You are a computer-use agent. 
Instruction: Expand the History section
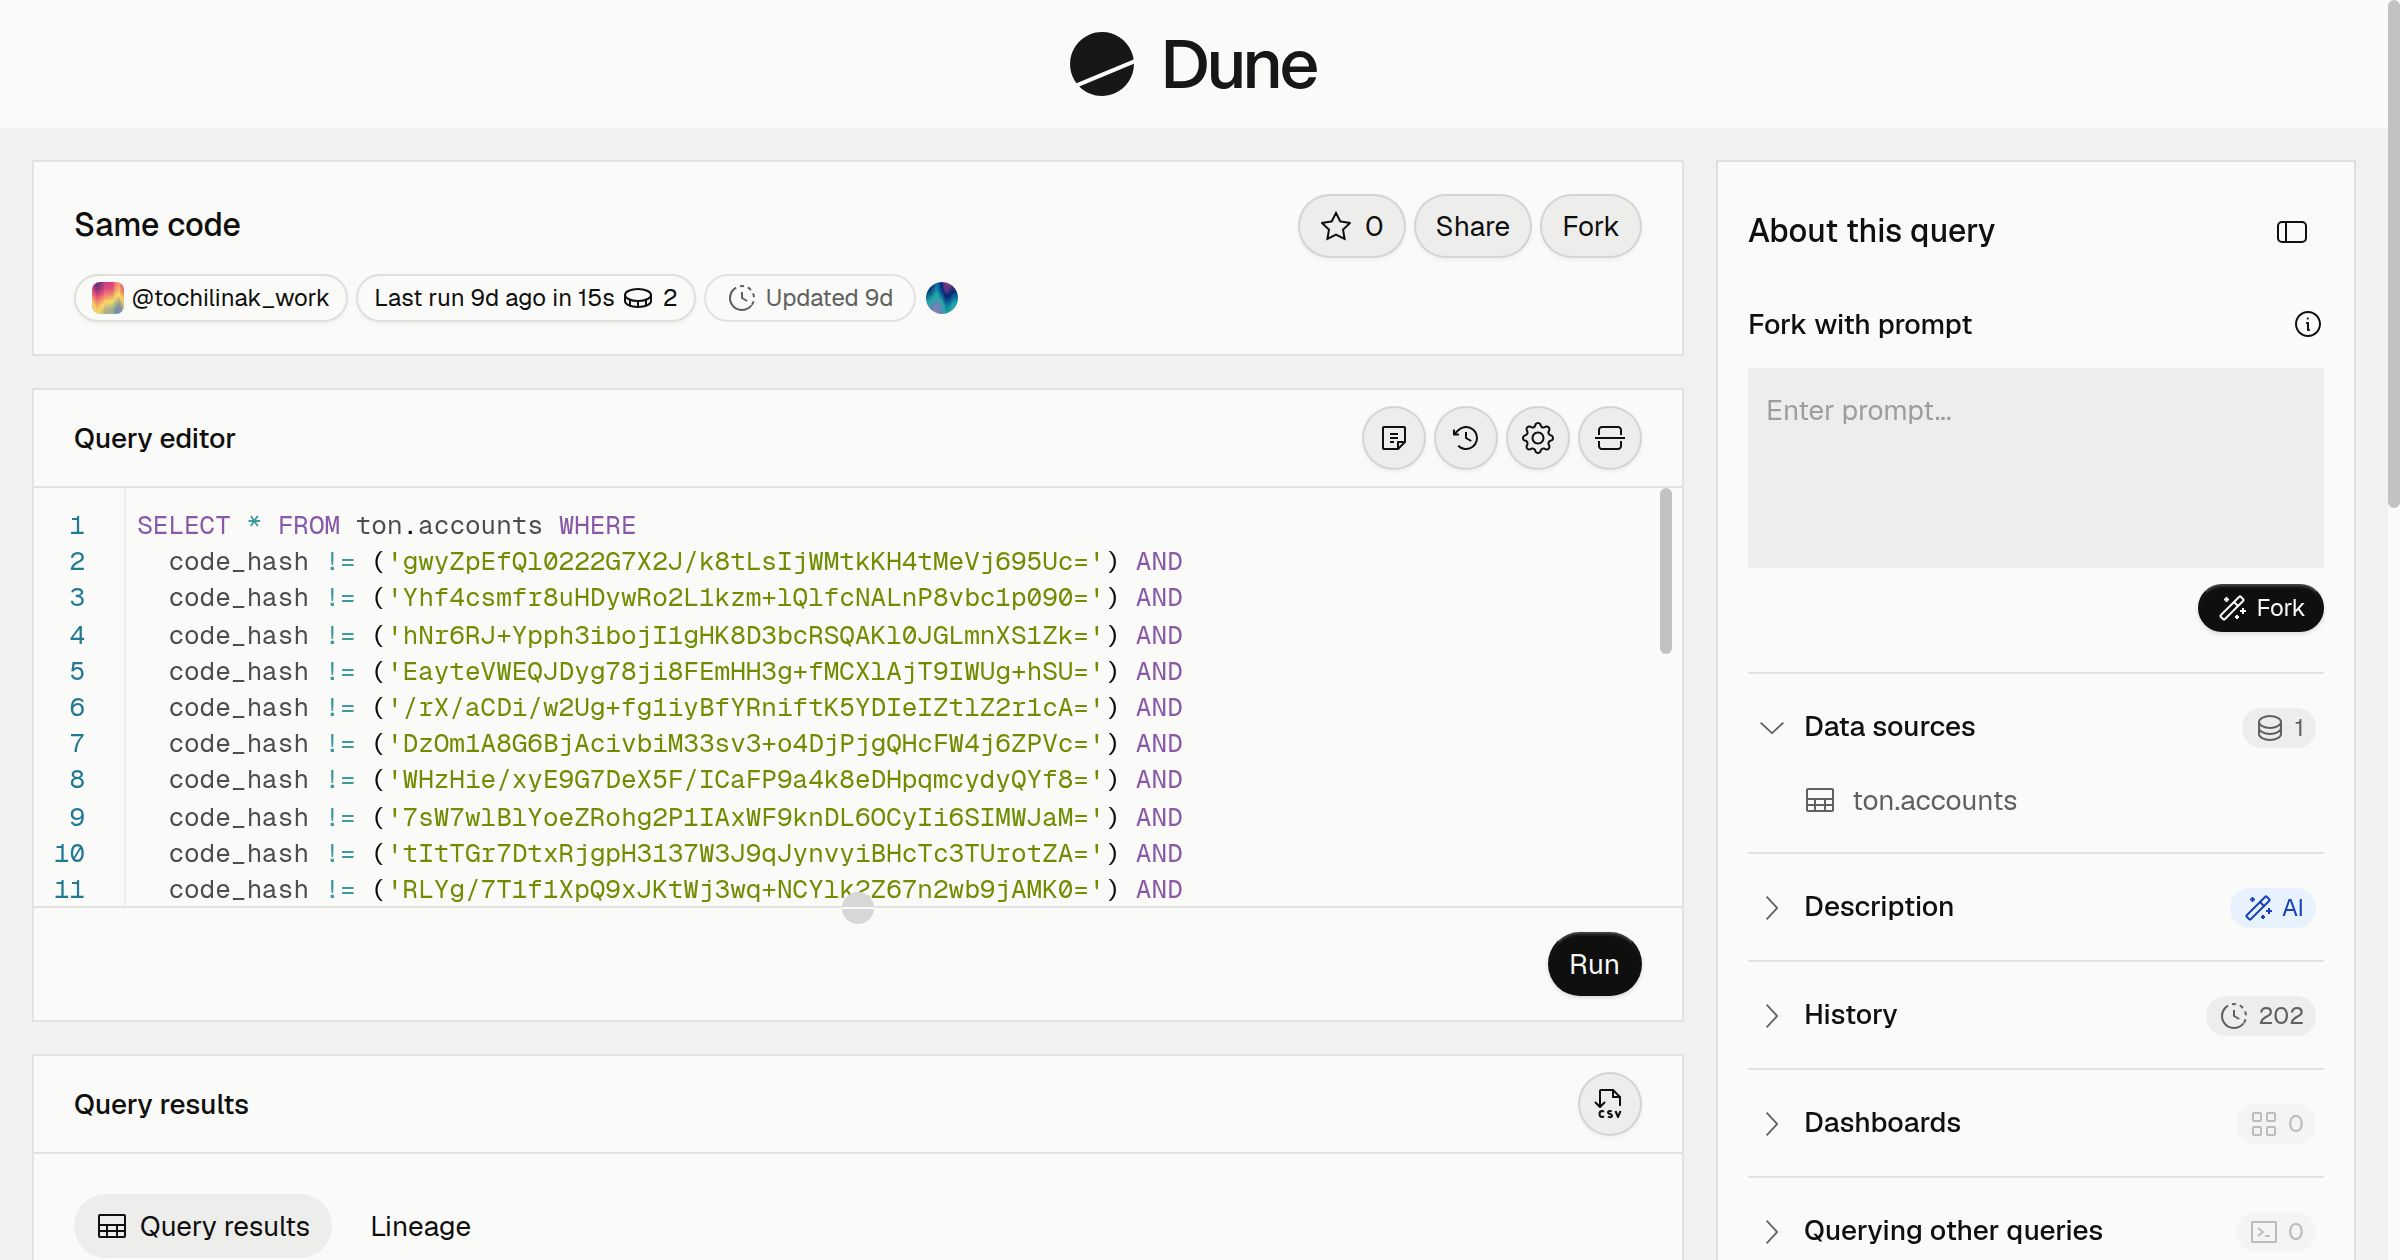[x=1772, y=1015]
